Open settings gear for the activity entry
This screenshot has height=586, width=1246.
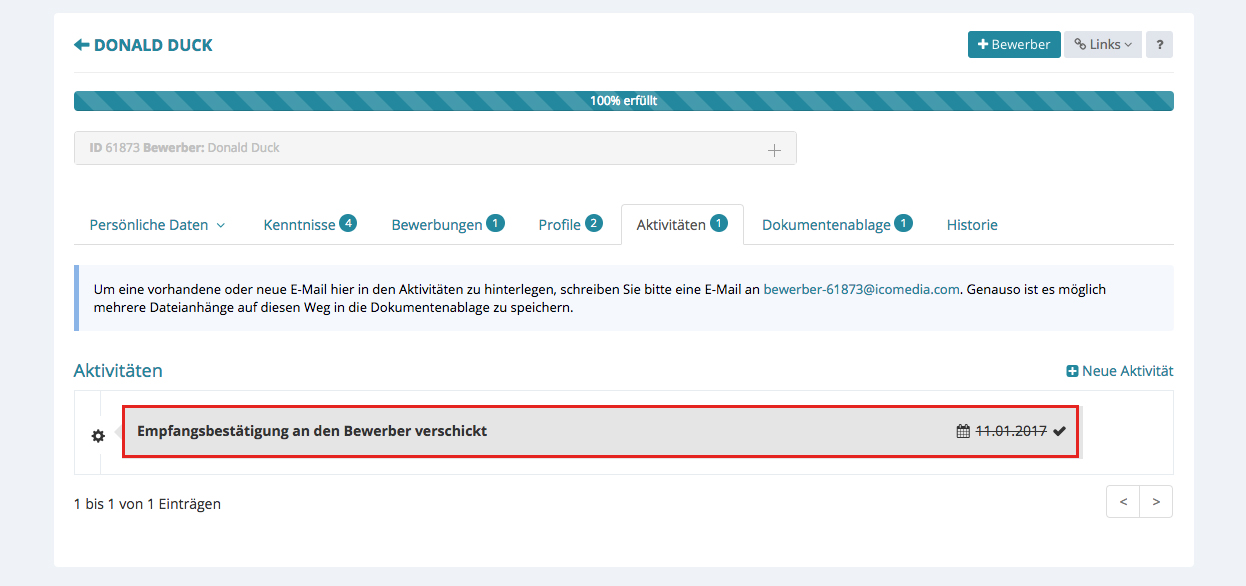[x=98, y=436]
